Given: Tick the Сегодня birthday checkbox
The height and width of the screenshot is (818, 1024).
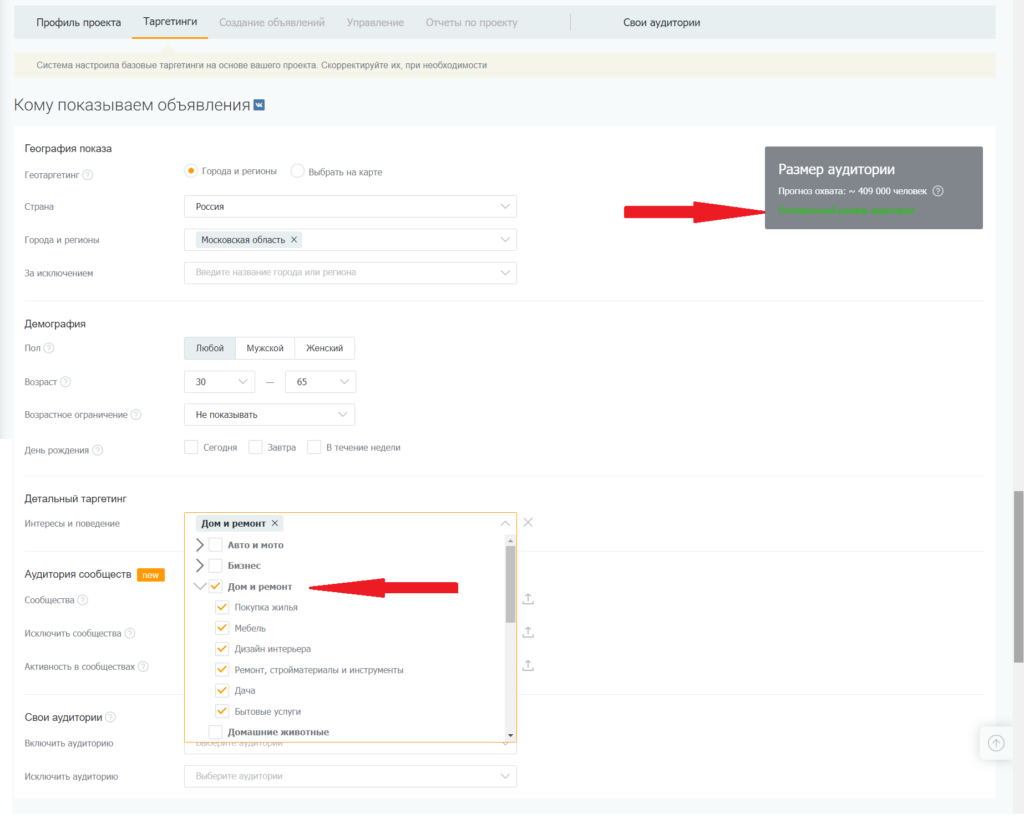Looking at the screenshot, I should click(191, 447).
